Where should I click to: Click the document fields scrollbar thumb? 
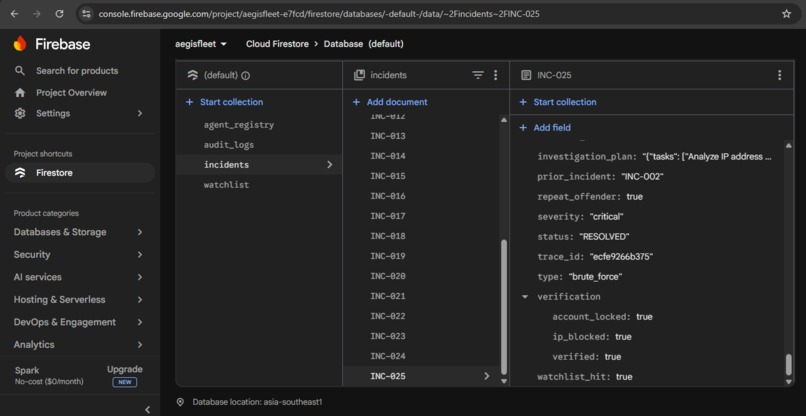coord(789,365)
